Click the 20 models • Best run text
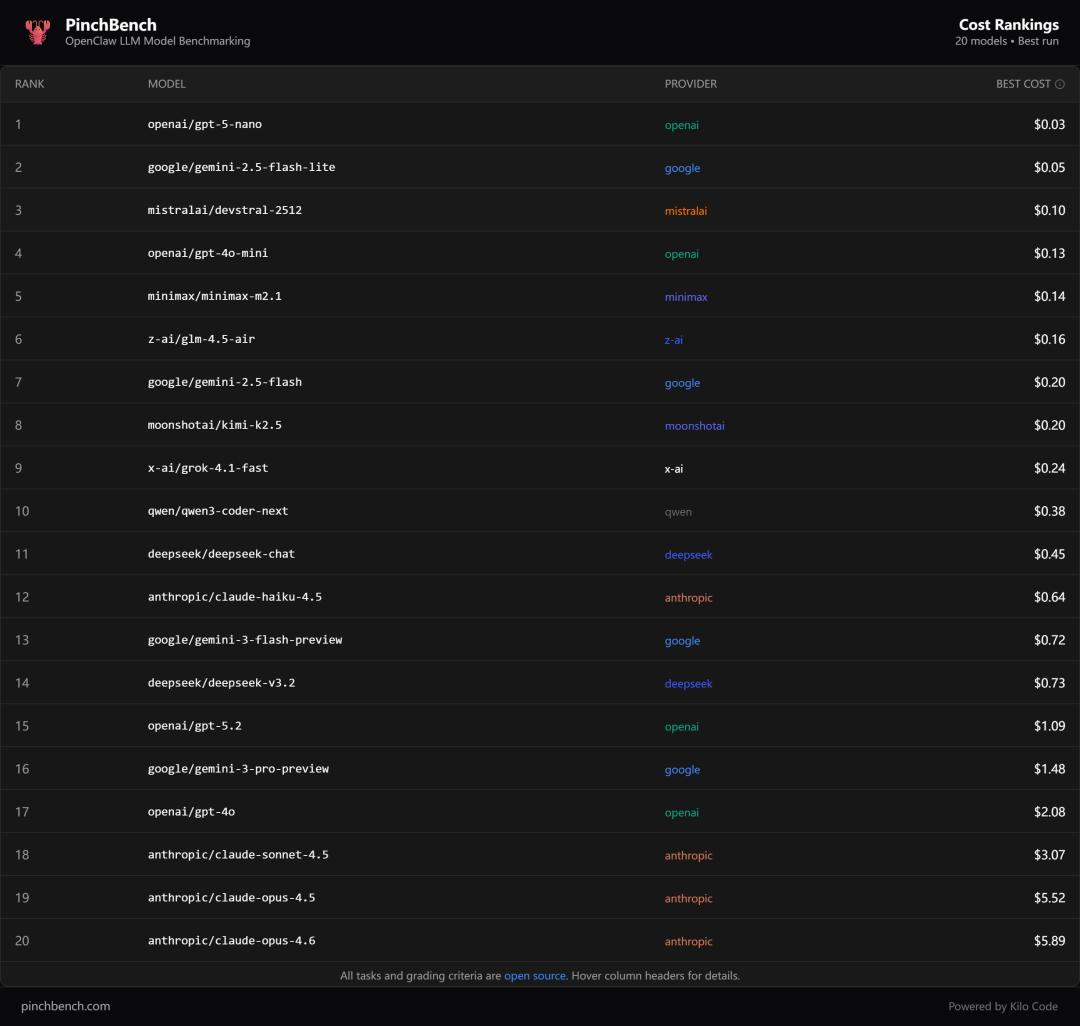The width and height of the screenshot is (1080, 1026). [1006, 41]
